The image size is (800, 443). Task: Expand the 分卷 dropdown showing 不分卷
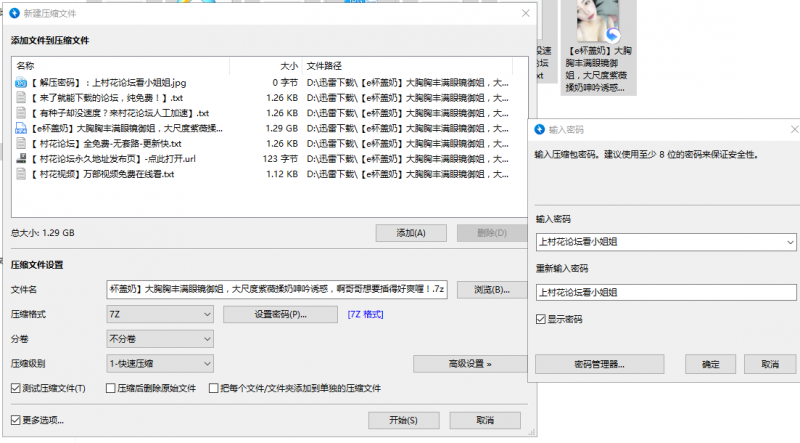pyautogui.click(x=160, y=339)
